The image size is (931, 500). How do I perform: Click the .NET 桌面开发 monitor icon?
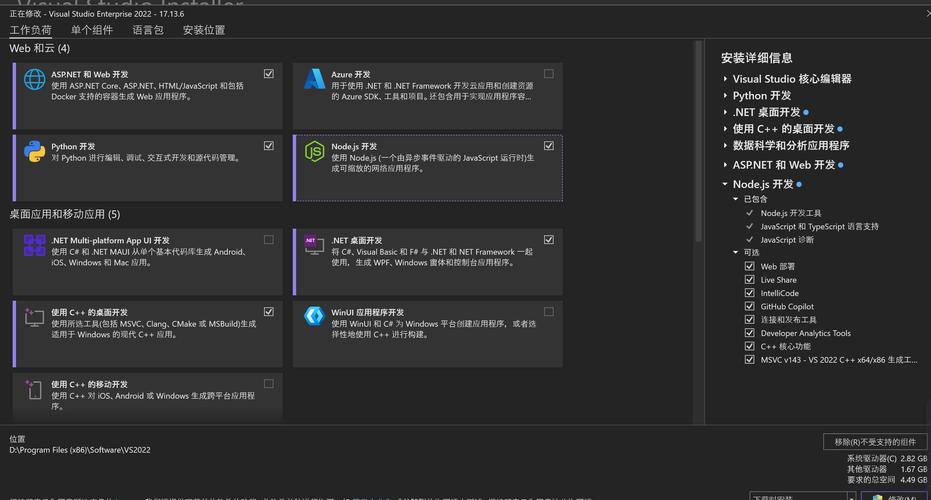(x=314, y=245)
